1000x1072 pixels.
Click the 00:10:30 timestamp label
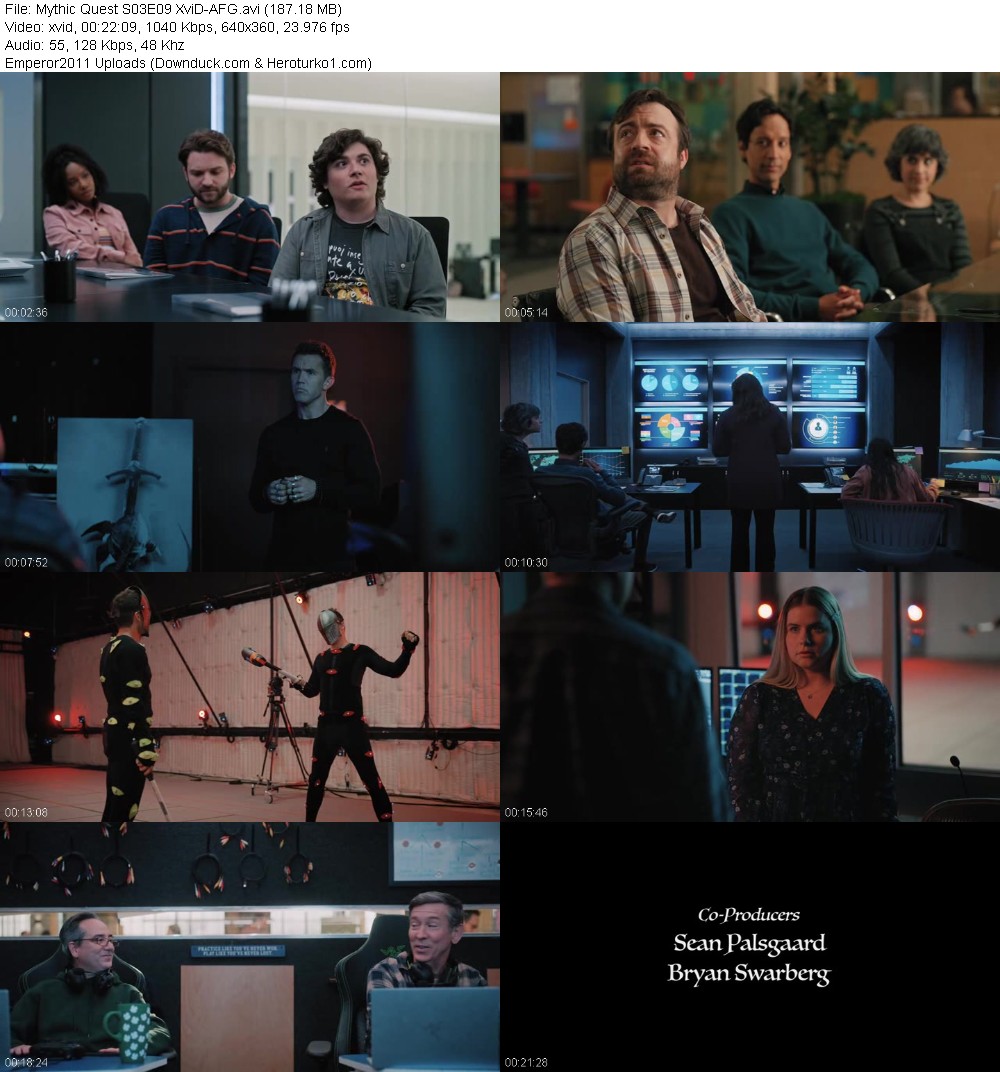[x=526, y=562]
